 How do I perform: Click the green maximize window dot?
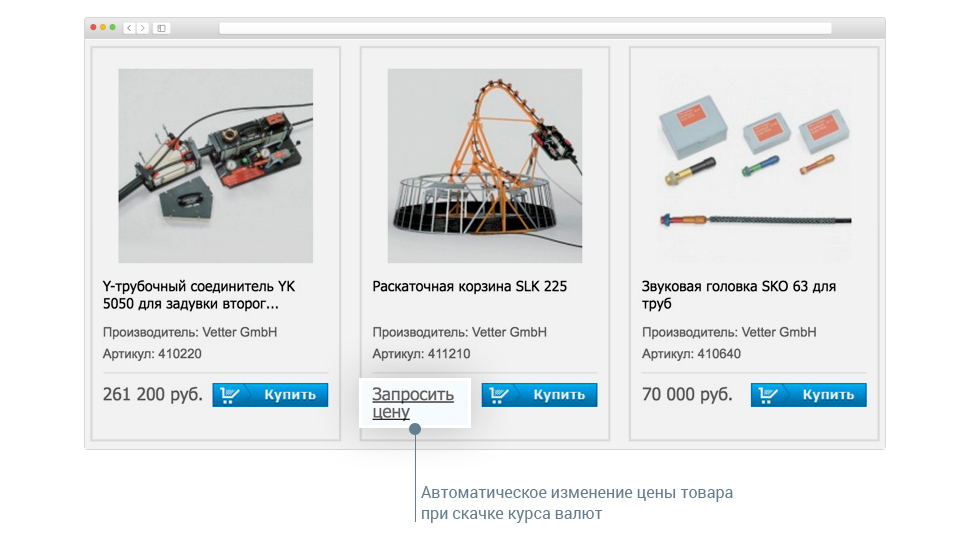(112, 27)
